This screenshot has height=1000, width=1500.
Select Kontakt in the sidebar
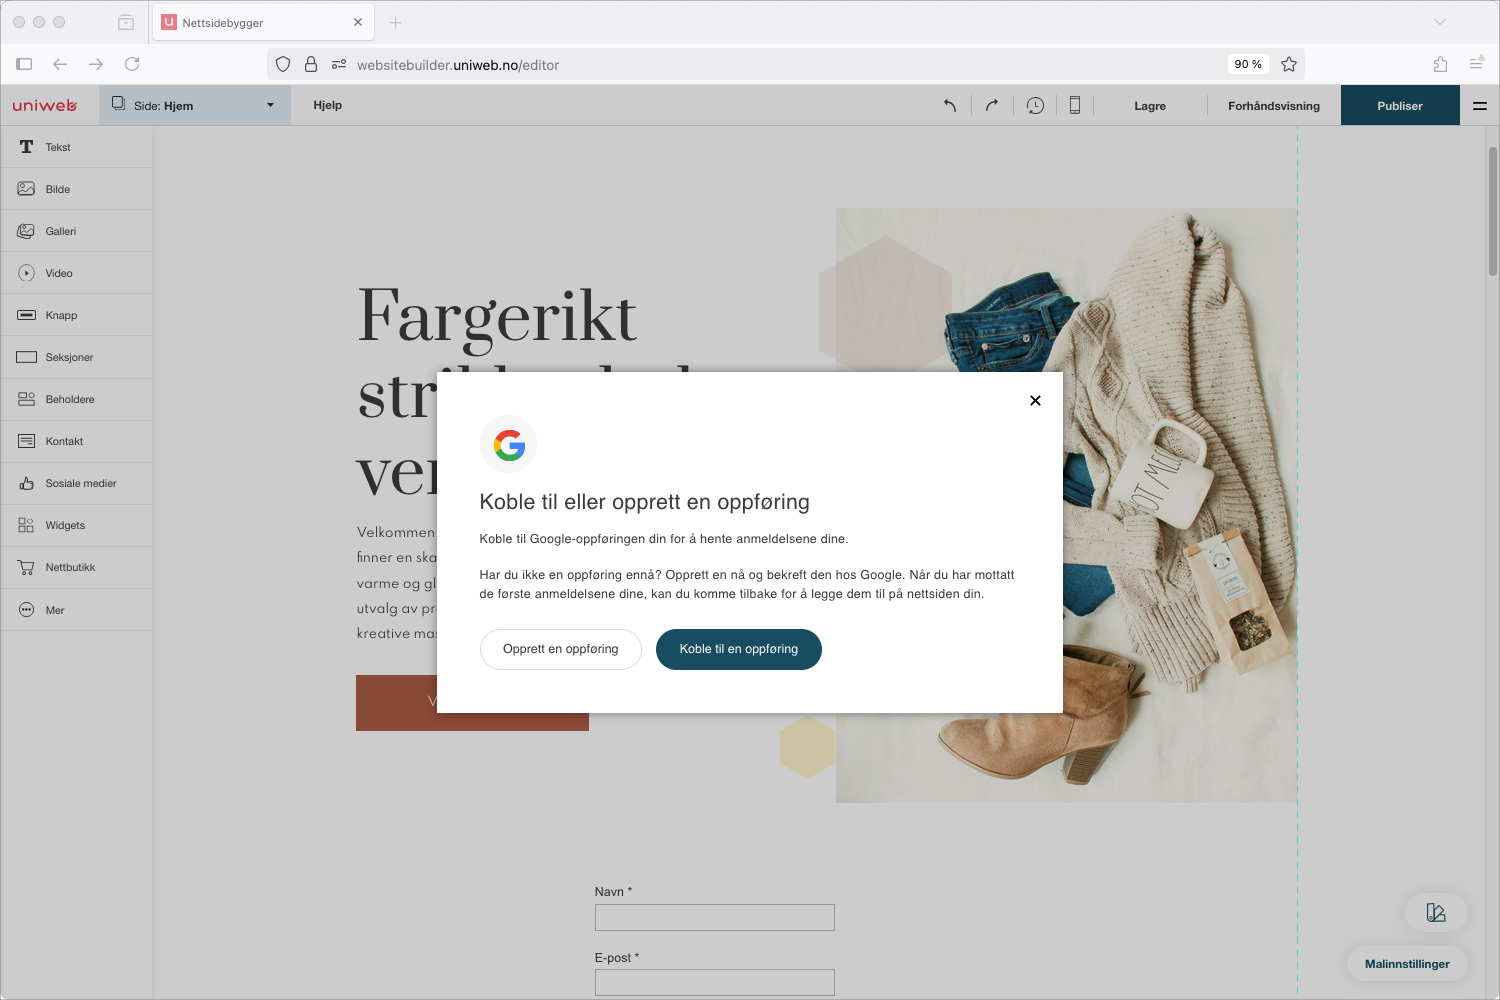[x=77, y=441]
